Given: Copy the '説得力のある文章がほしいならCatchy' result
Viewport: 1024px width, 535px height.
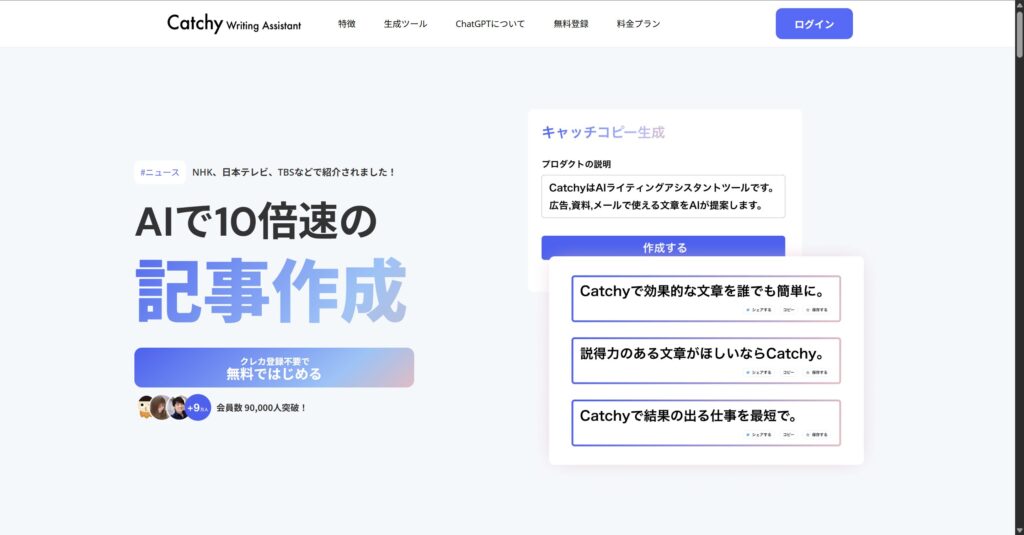Looking at the screenshot, I should click(x=789, y=372).
